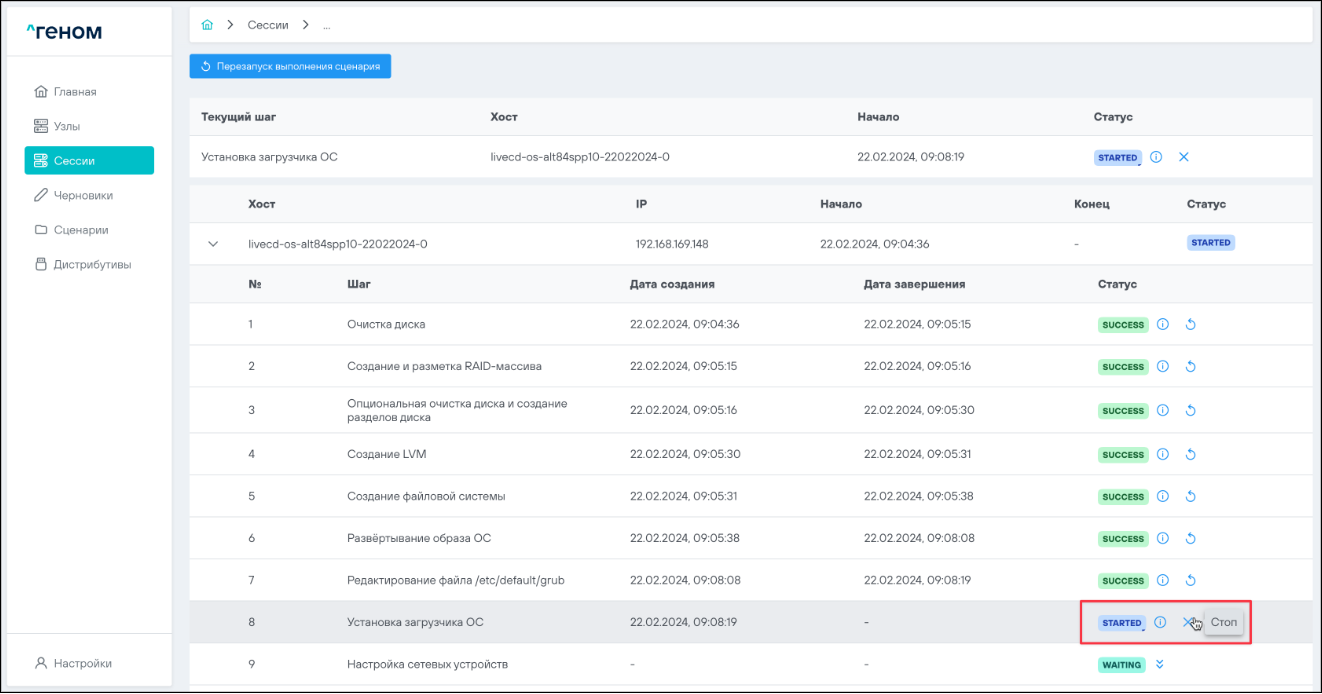Restart step 2 RAID-массива with retry icon
1322x694 pixels.
(x=1190, y=367)
